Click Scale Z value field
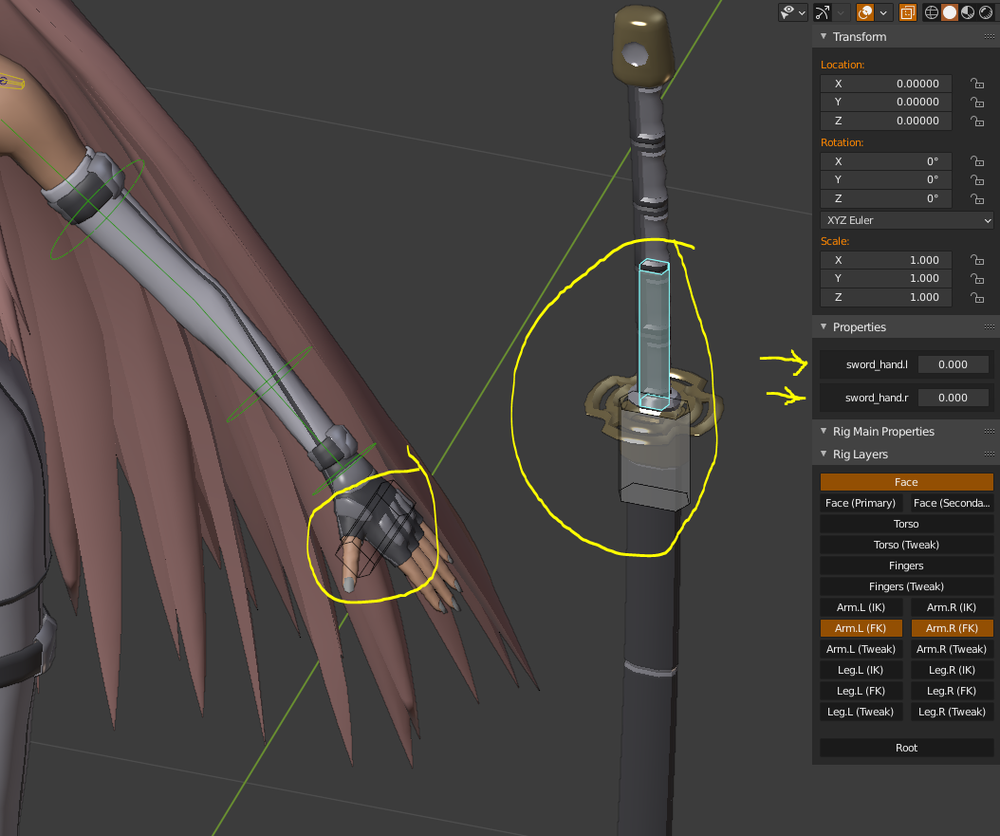 point(886,297)
